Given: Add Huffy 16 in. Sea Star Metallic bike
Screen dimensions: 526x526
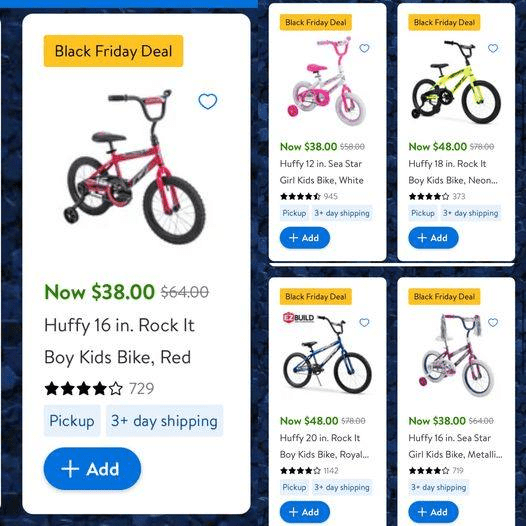Looking at the screenshot, I should click(433, 512).
